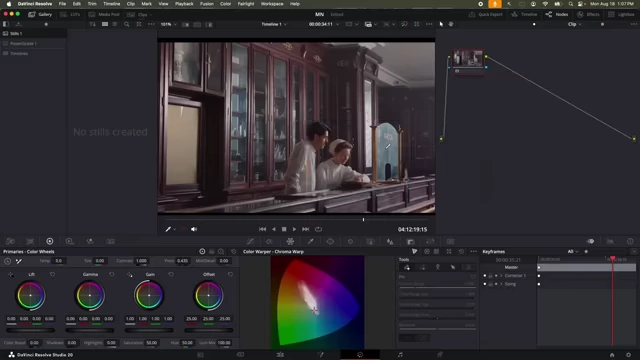Open the RGB Mixer palette
640x360 pixels.
(x=90, y=241)
